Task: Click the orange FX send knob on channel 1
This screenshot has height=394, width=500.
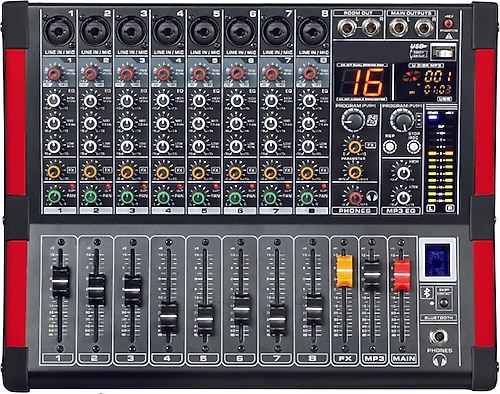Action: coord(54,172)
